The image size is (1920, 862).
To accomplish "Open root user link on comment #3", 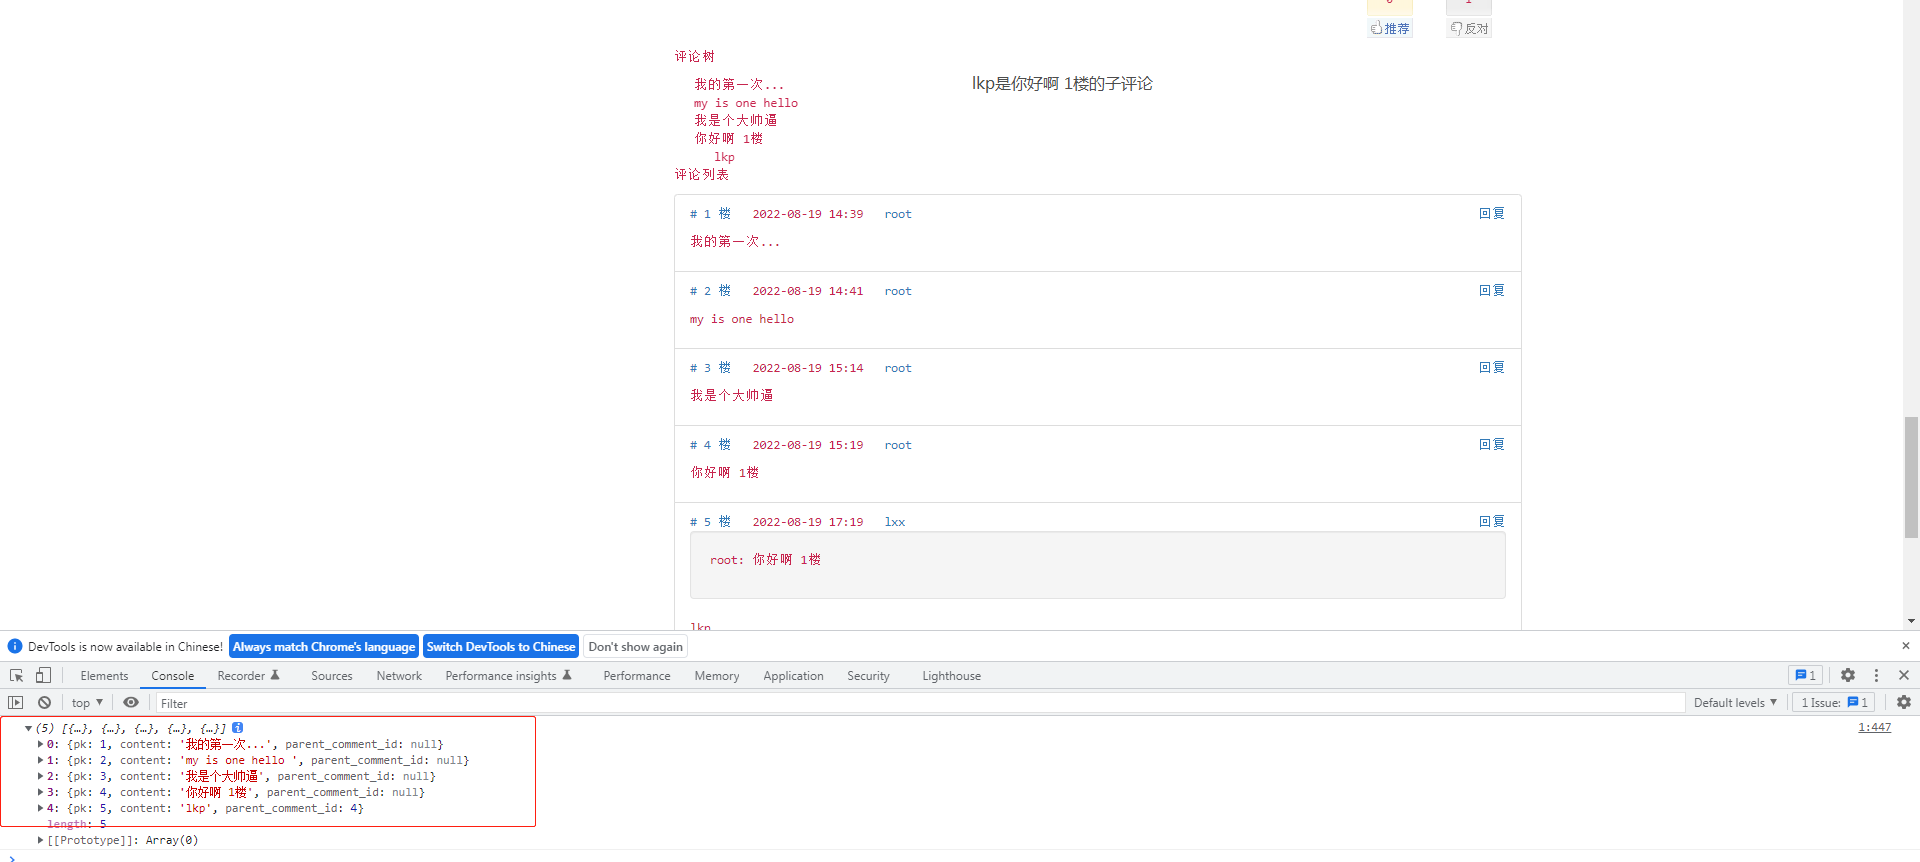I will click(x=898, y=368).
